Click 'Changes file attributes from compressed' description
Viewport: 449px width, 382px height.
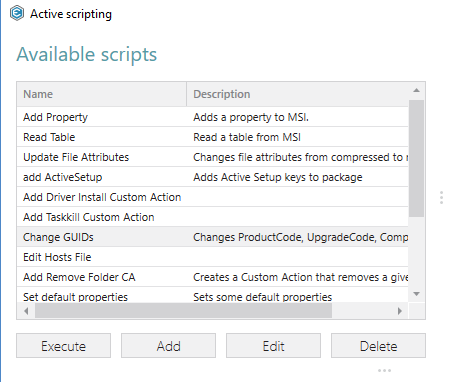click(300, 157)
